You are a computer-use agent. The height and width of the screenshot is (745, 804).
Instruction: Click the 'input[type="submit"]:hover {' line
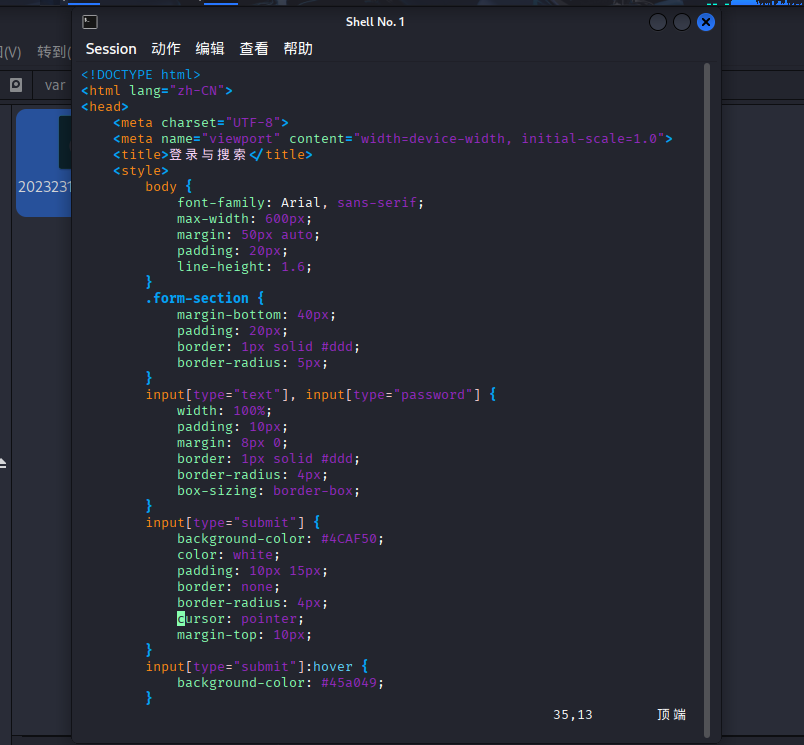point(256,667)
